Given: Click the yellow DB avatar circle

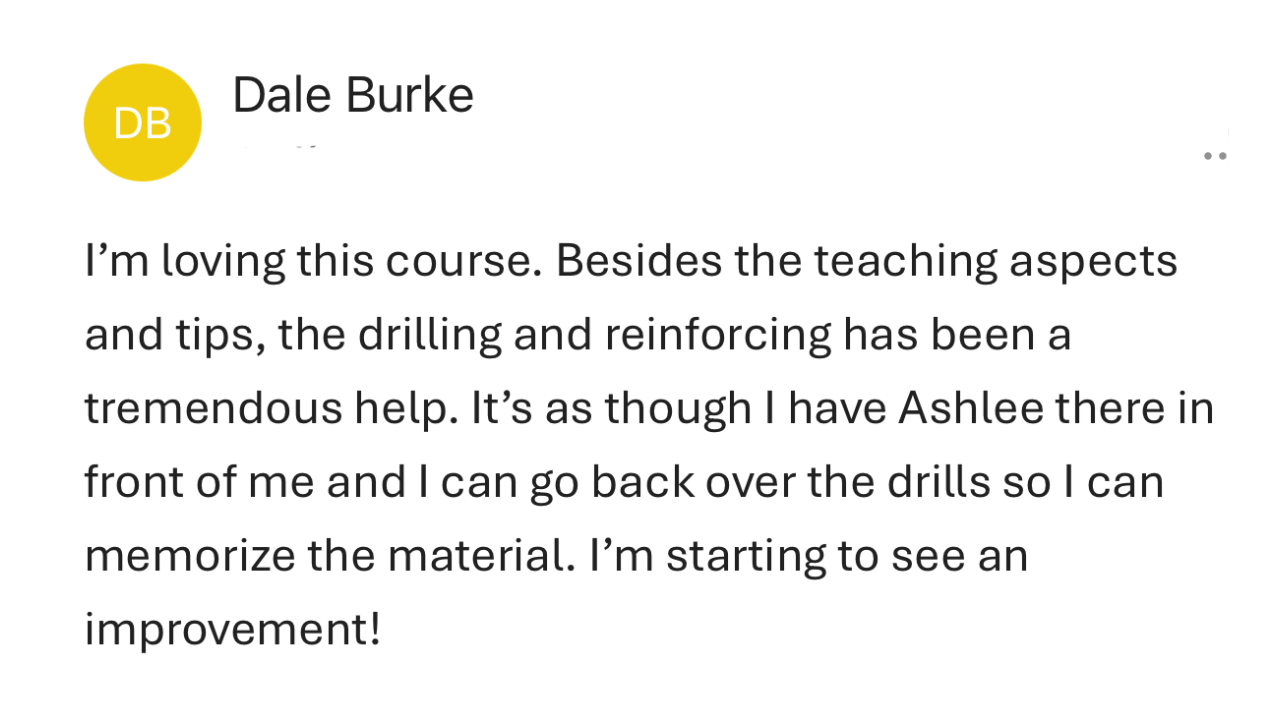Looking at the screenshot, I should (x=143, y=122).
